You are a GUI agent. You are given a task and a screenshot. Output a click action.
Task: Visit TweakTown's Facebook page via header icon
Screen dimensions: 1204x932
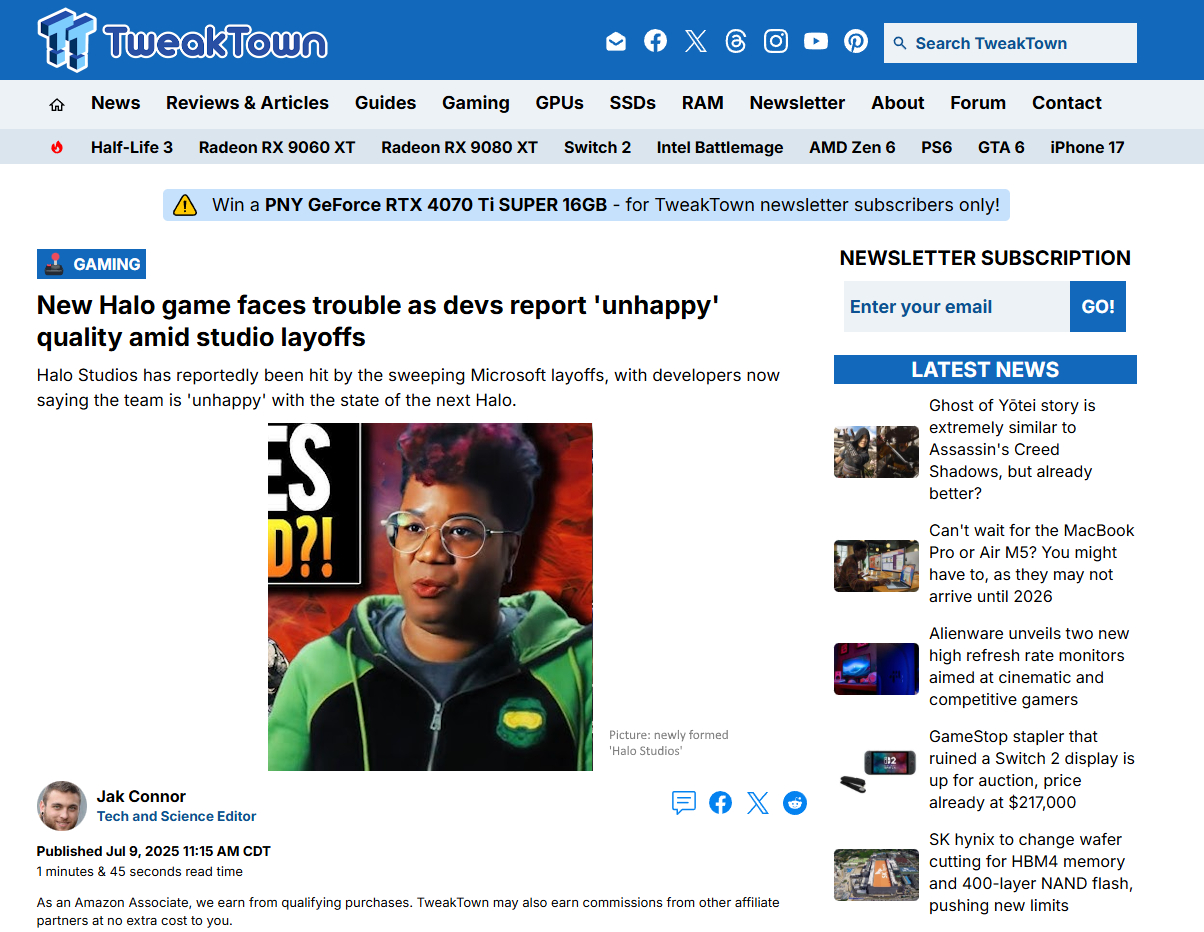[655, 41]
